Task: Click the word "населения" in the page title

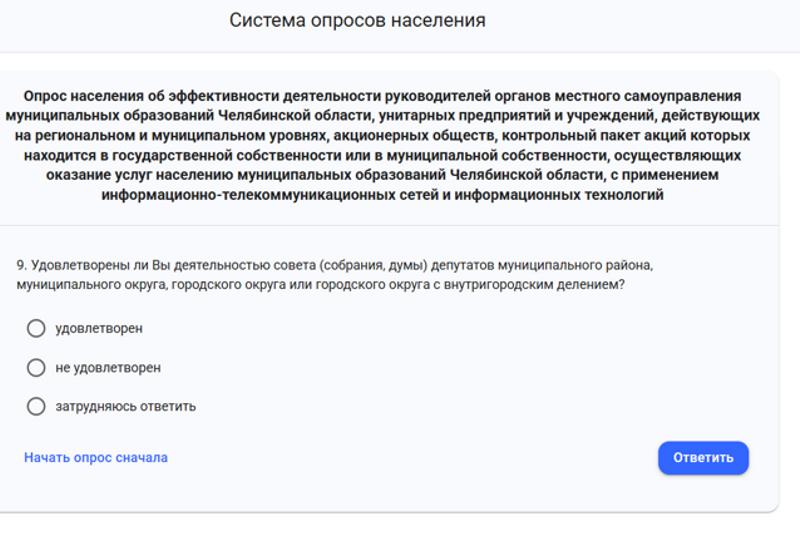Action: point(441,20)
